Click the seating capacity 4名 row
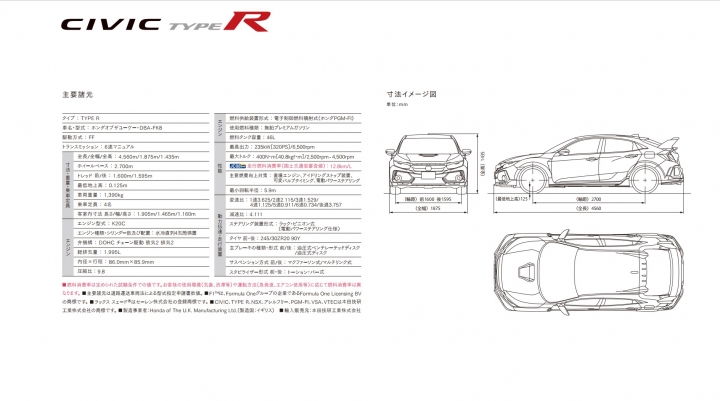The height and width of the screenshot is (401, 720). (142, 204)
